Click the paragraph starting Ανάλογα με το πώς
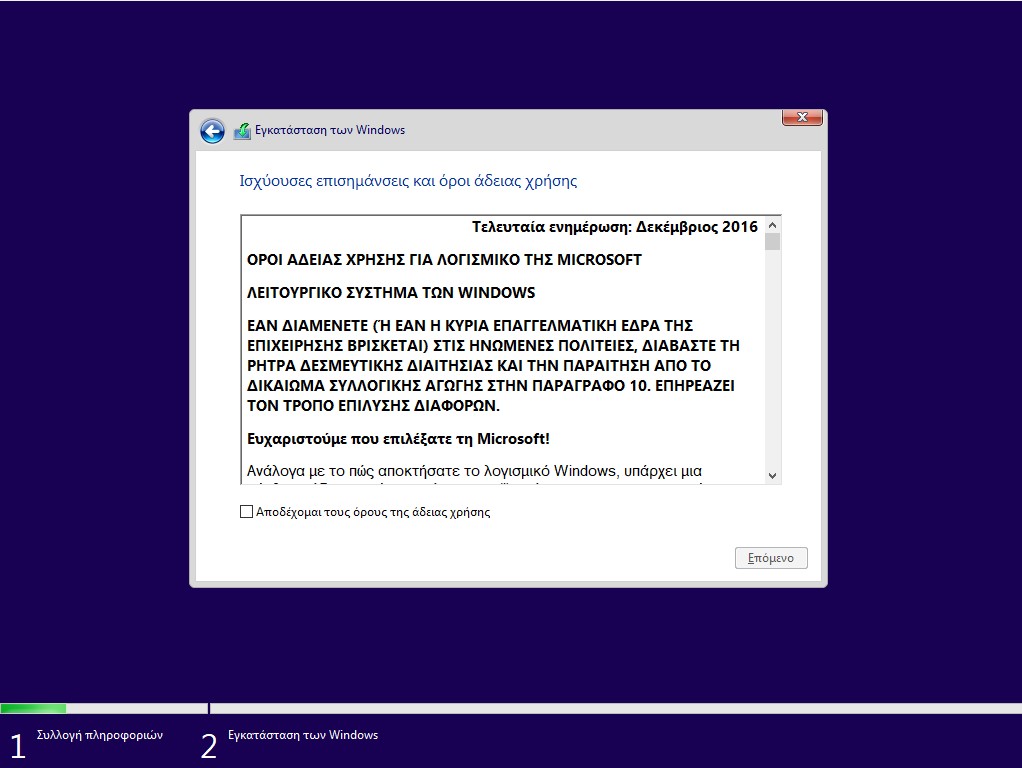Viewport: 1022px width, 768px height. point(474,473)
